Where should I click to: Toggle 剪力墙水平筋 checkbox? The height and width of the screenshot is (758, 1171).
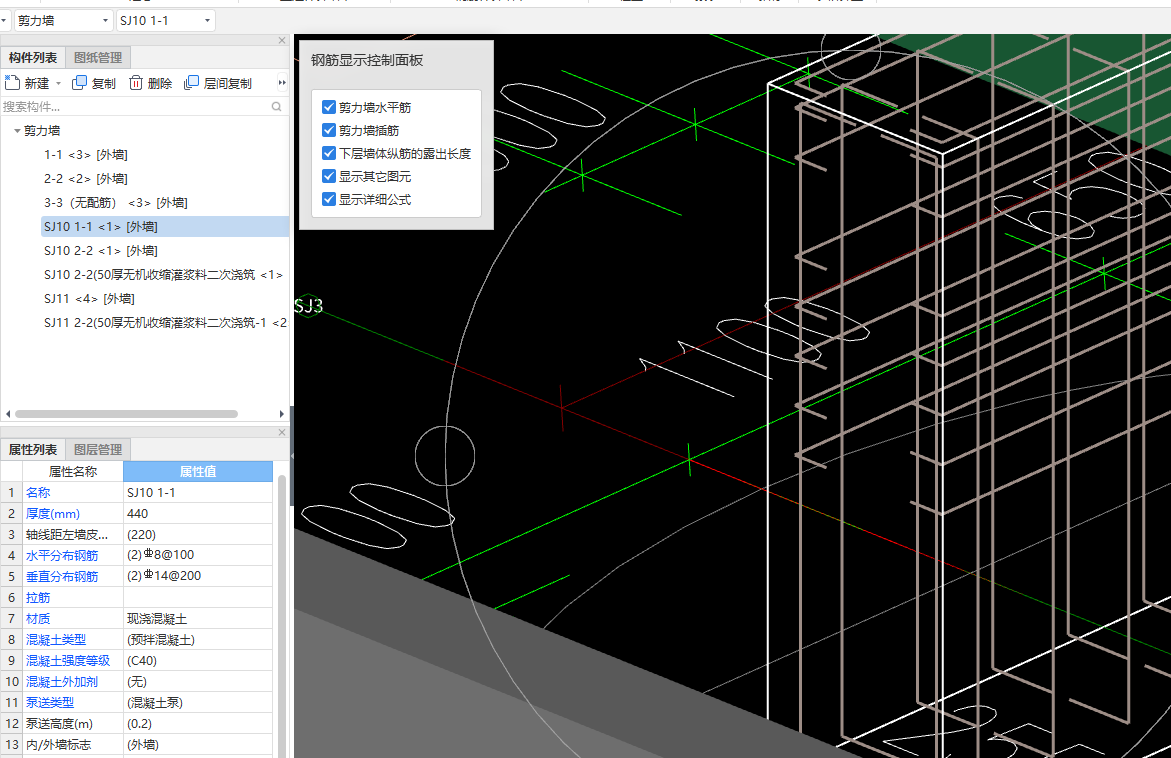329,107
